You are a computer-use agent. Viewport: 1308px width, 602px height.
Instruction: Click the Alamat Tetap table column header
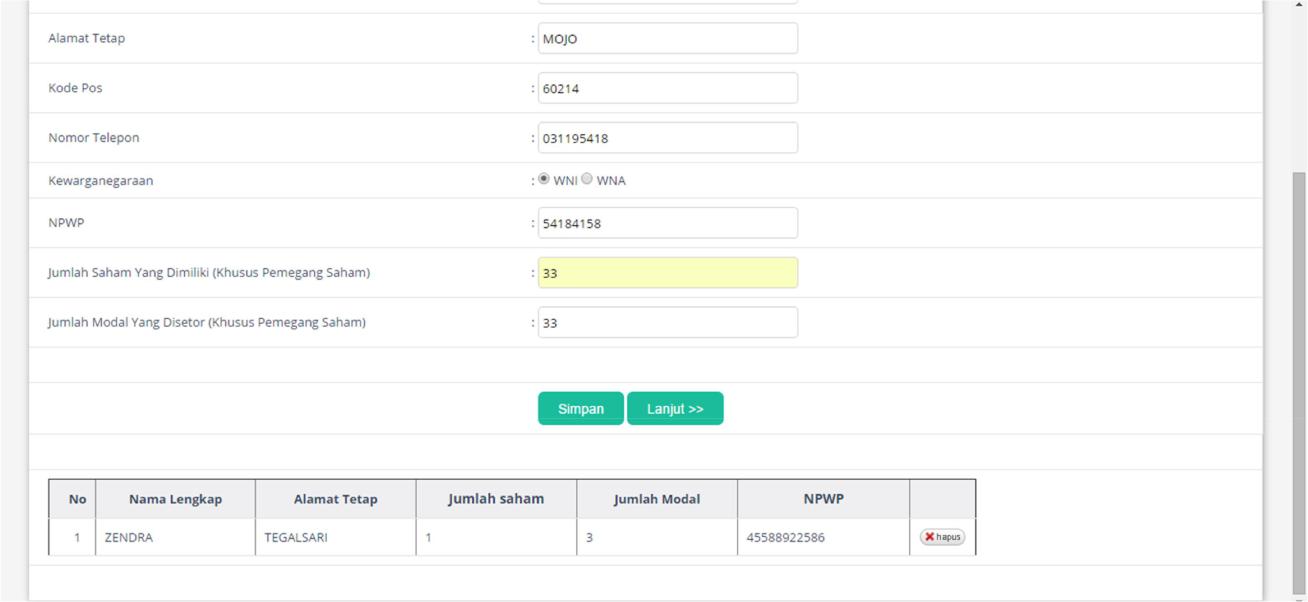(x=335, y=499)
